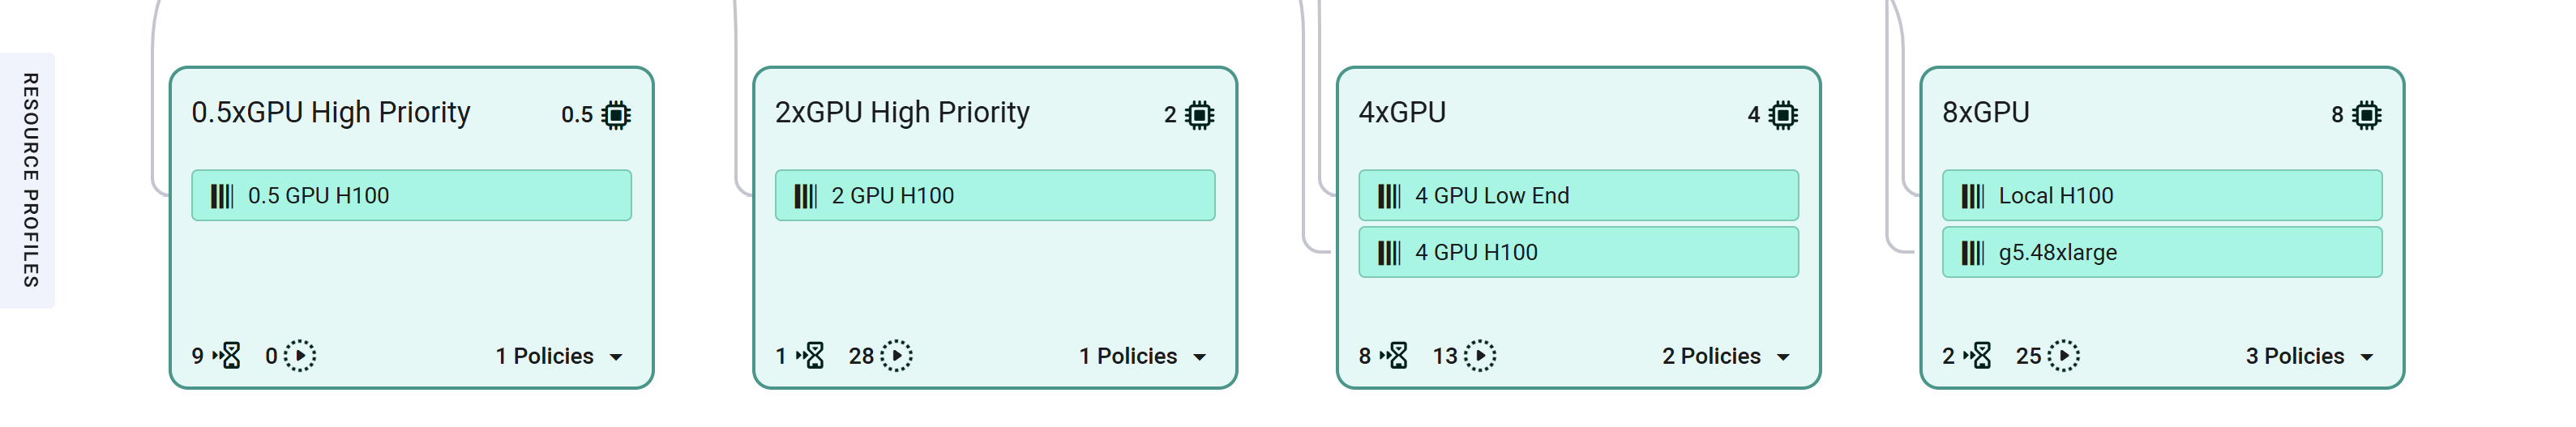Viewport: 2576px width, 427px height.
Task: Expand 1 Policies dropdown on 2xGPU card
Action: click(x=1143, y=357)
